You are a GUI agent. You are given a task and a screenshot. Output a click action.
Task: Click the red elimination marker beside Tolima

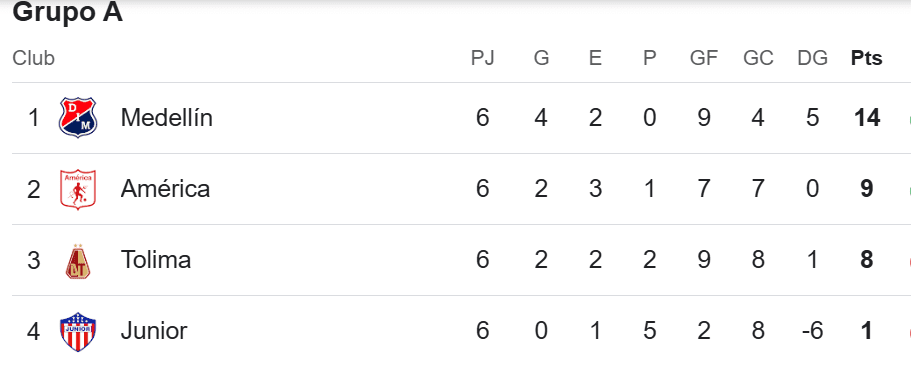(x=908, y=260)
